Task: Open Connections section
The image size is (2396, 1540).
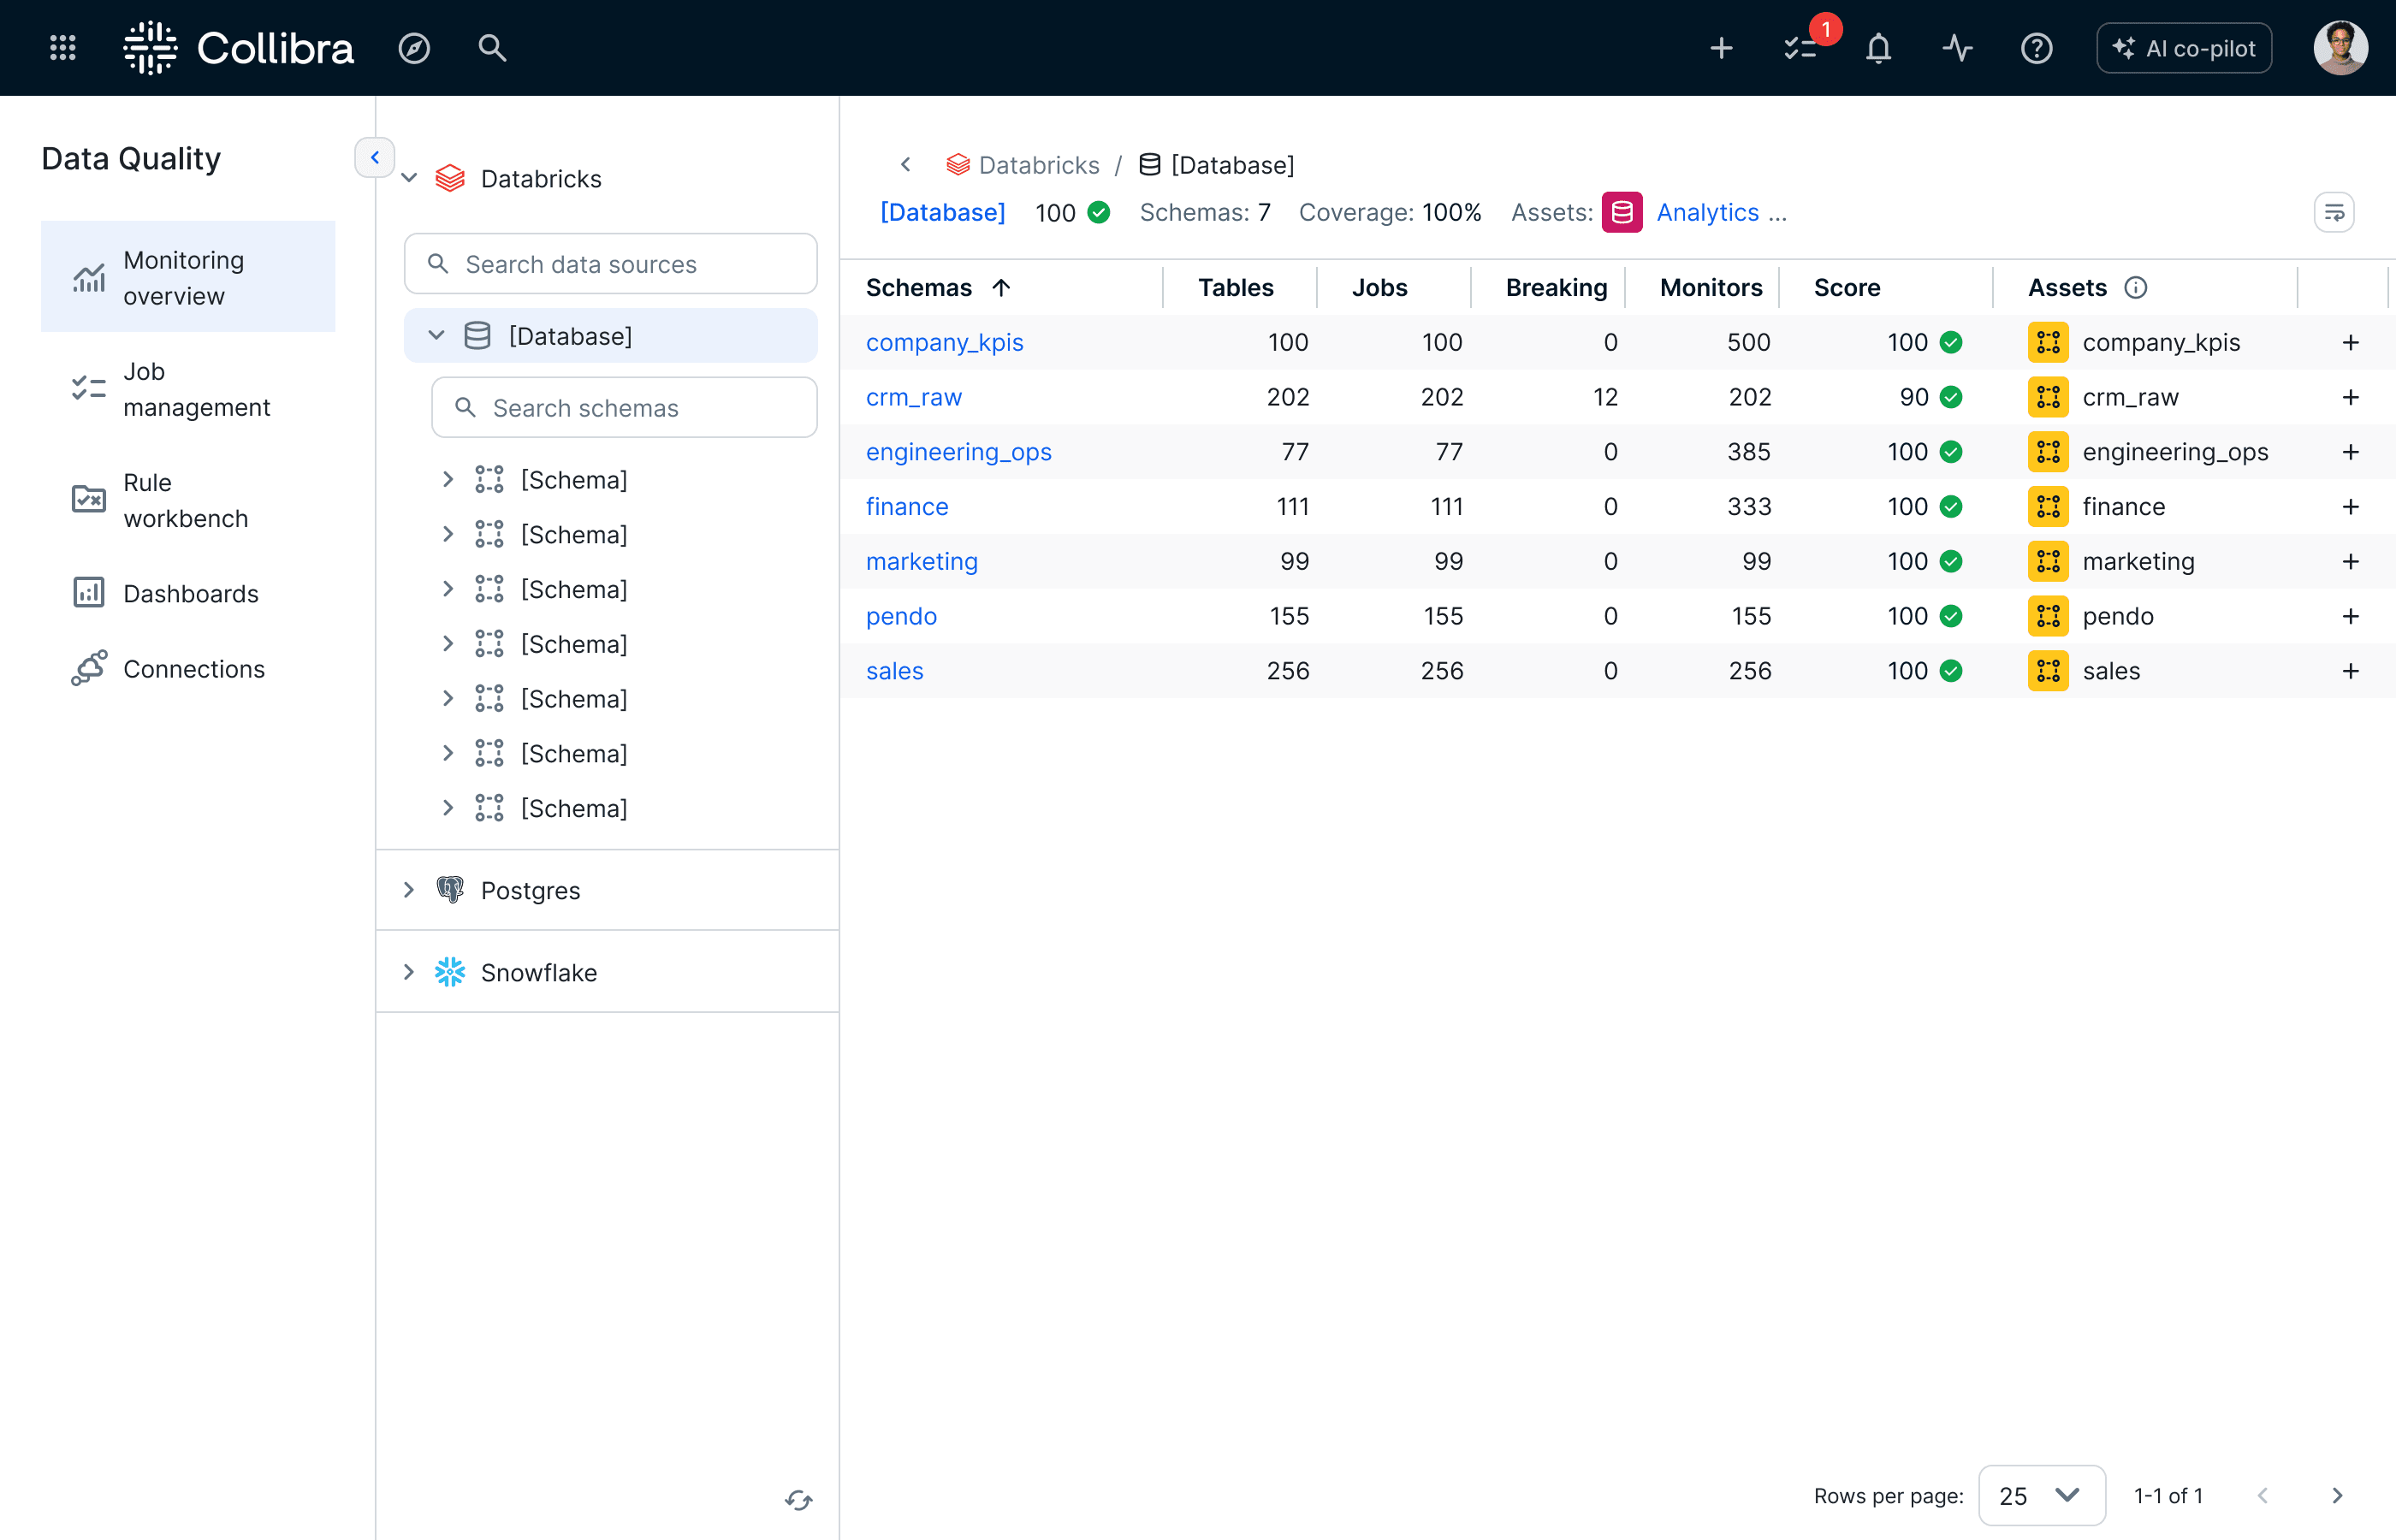Action: point(188,668)
